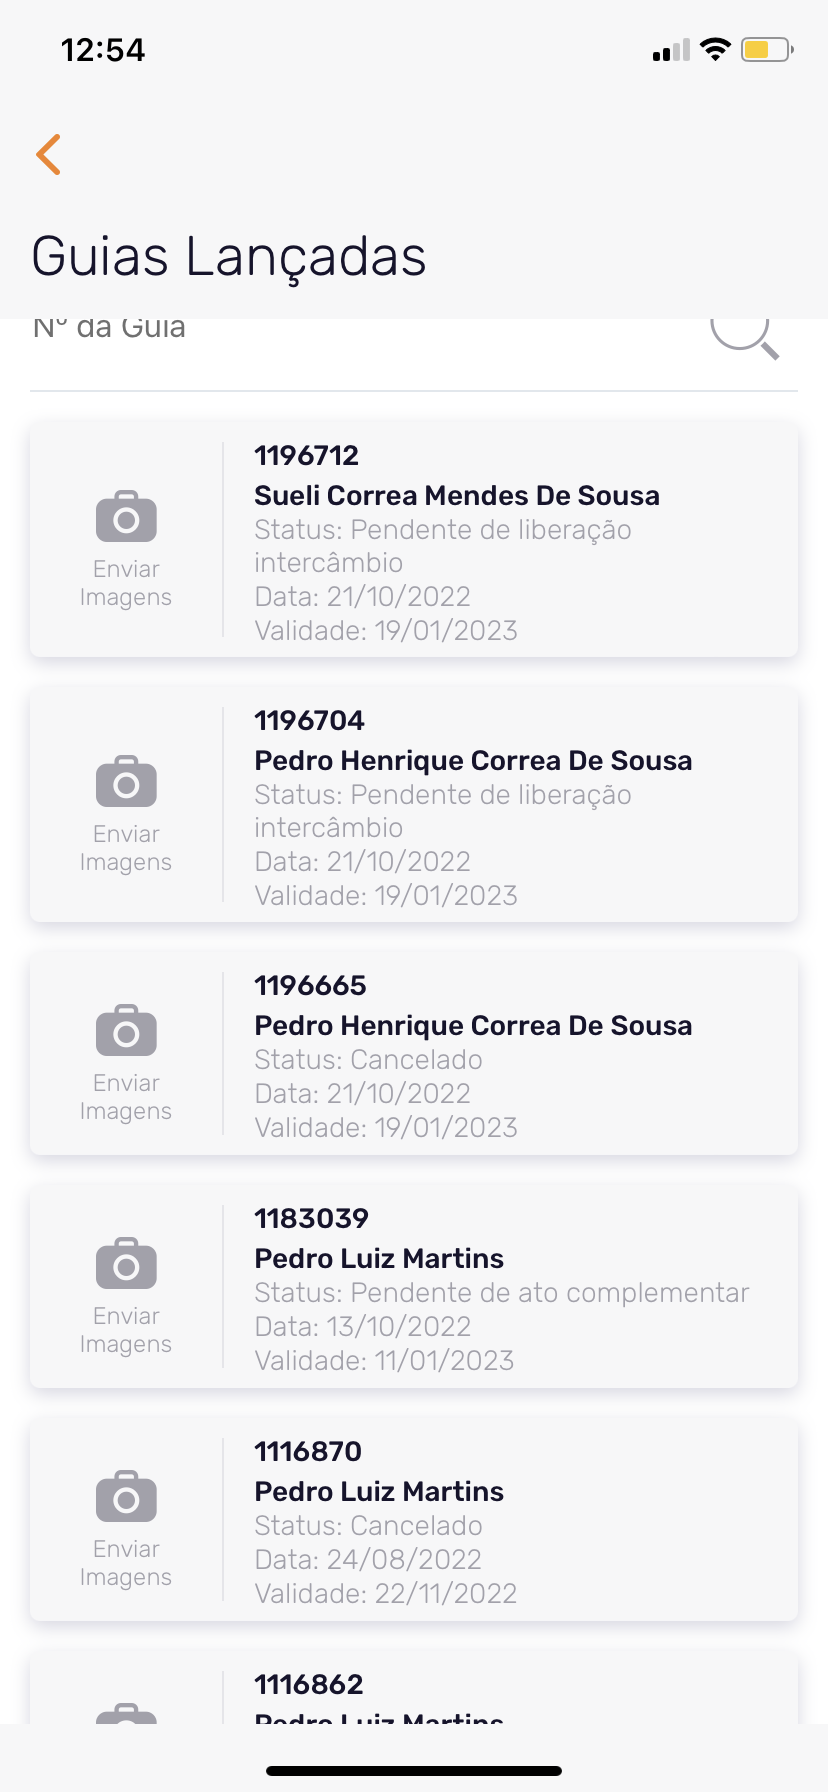Tap camera icon for guia 1196665
The height and width of the screenshot is (1792, 828).
[126, 1030]
